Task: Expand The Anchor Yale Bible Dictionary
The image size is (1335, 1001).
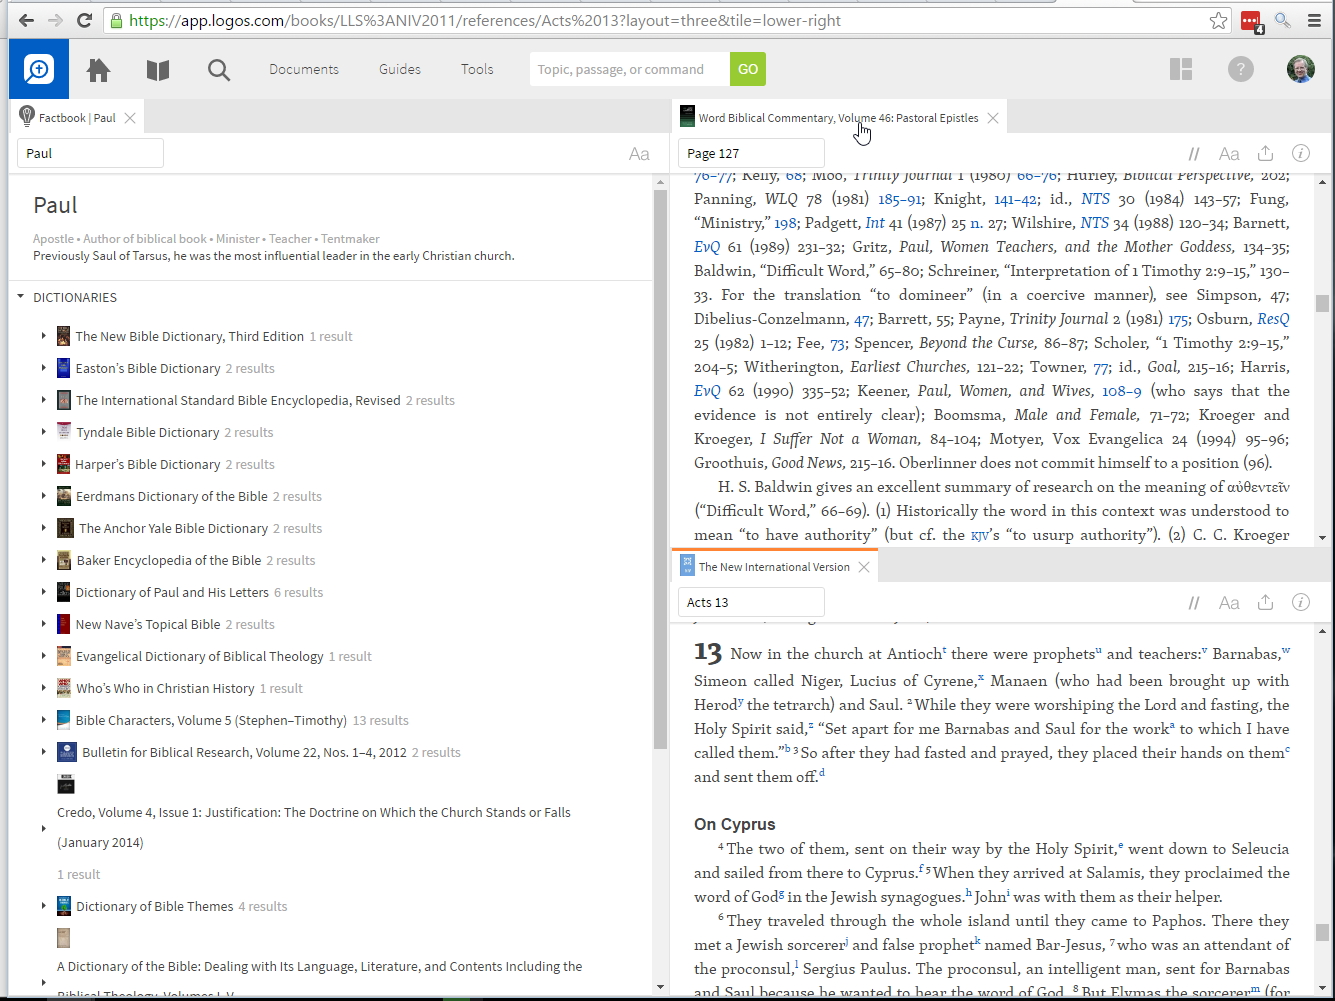Action: tap(43, 528)
